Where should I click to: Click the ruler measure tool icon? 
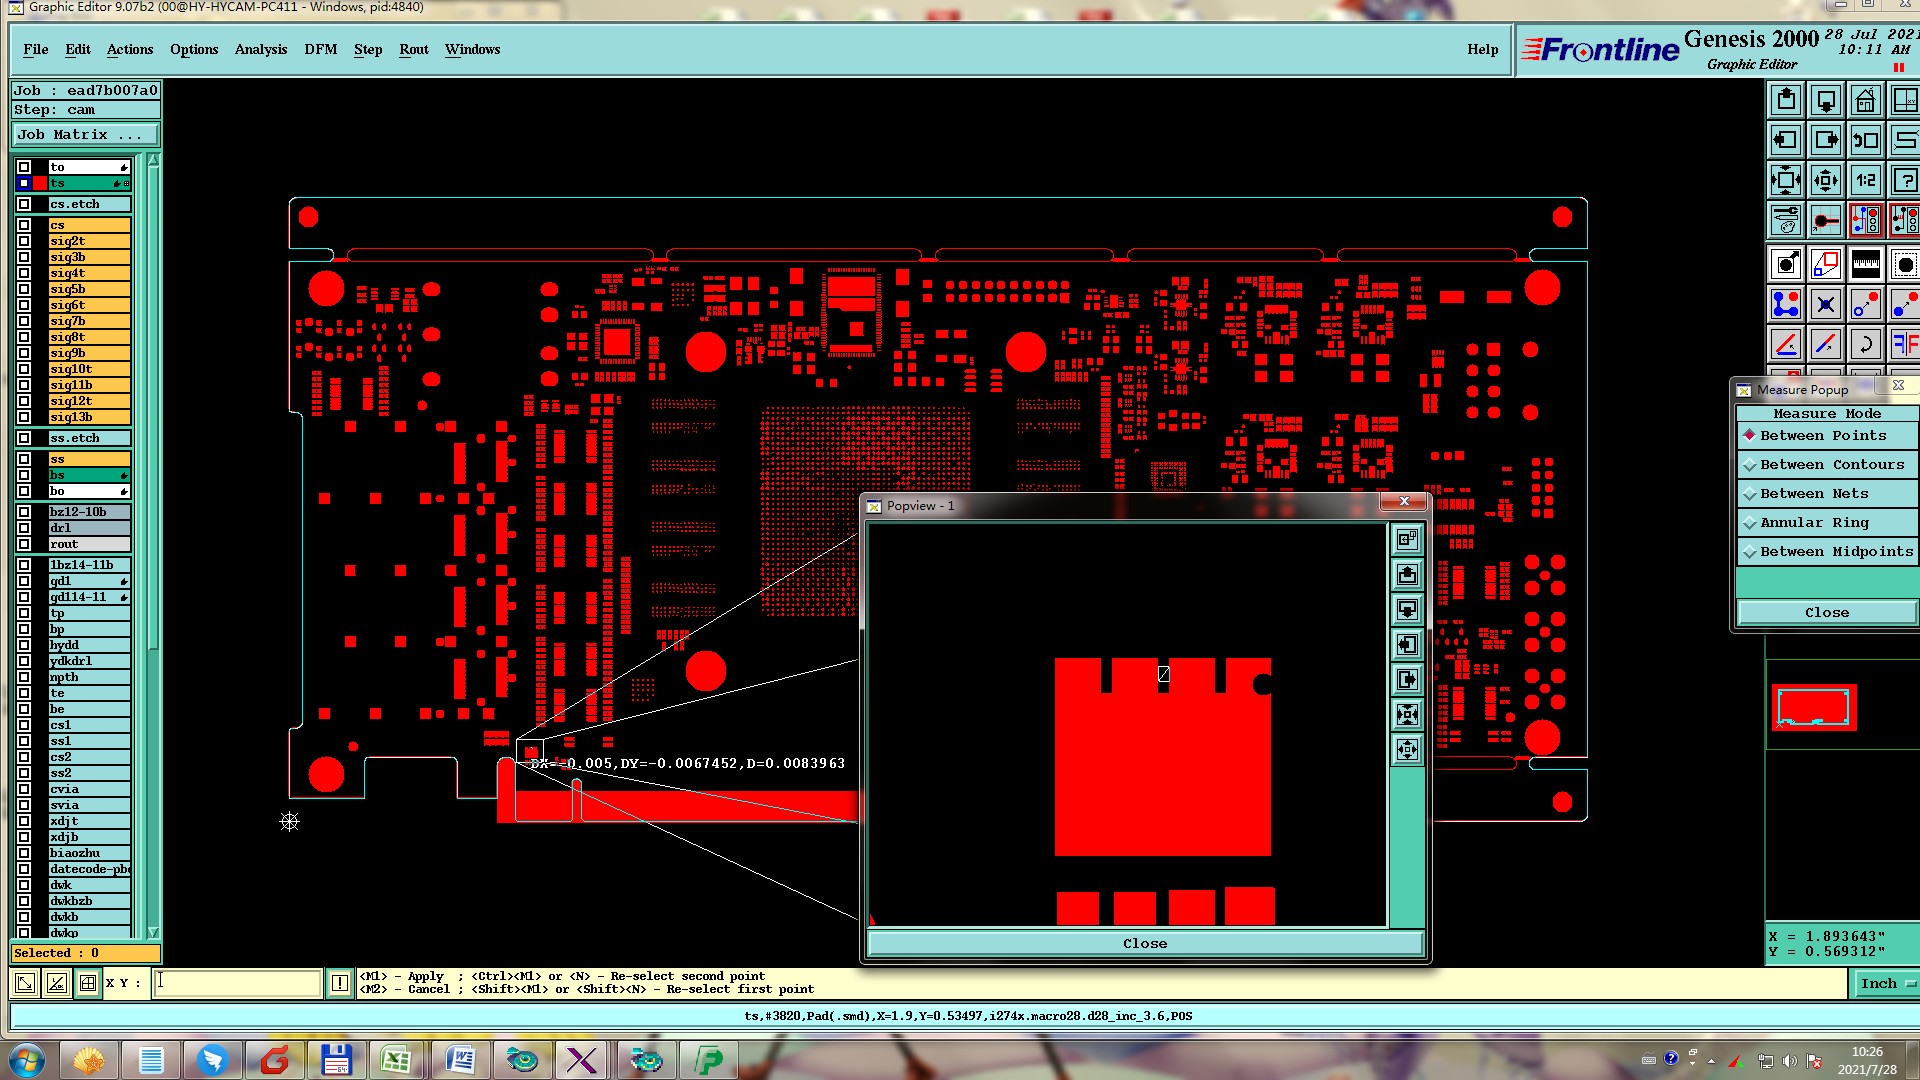(x=1865, y=265)
